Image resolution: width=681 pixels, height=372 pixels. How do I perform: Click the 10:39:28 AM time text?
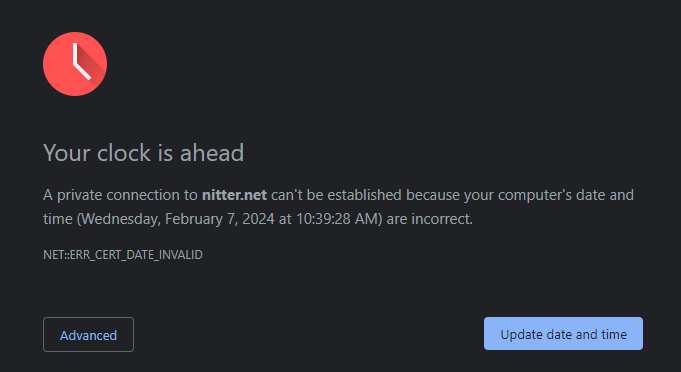click(x=337, y=219)
